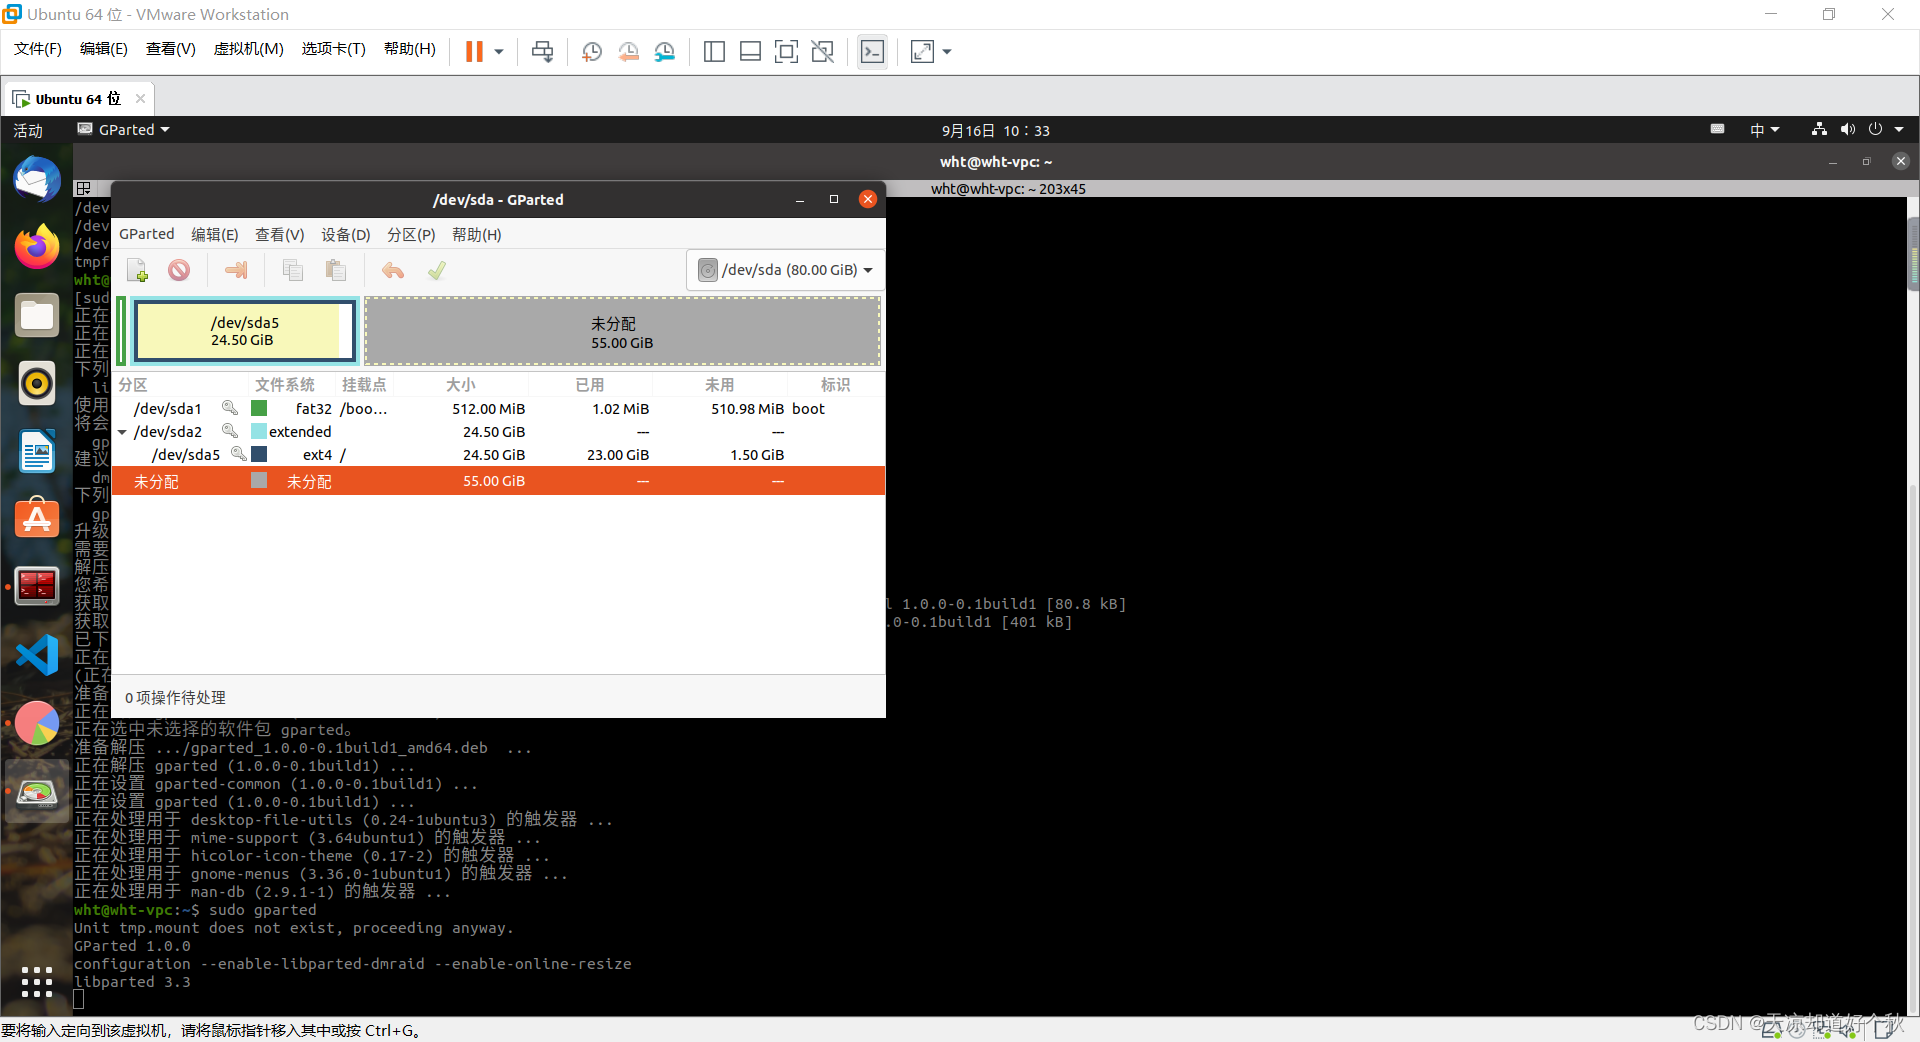Click the Show Applications grid icon
This screenshot has height=1042, width=1920.
pos(37,981)
